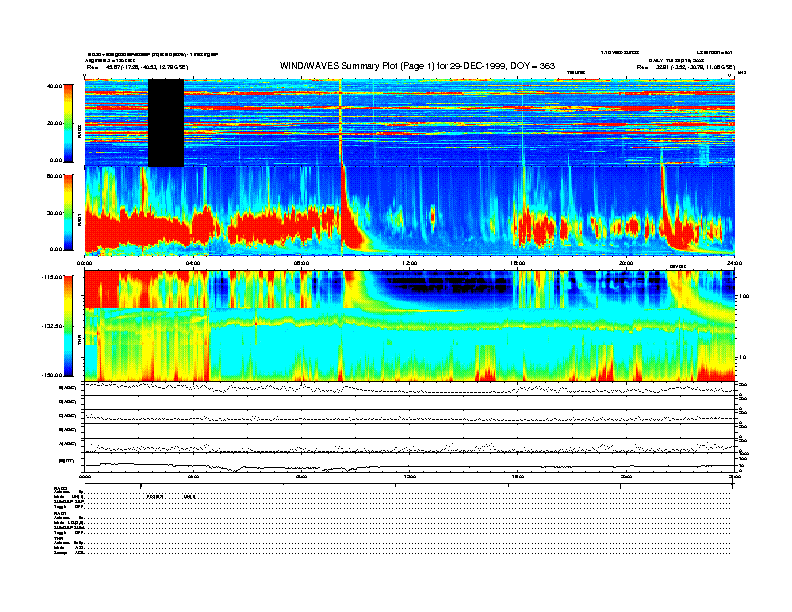792x612 pixels.
Task: Click the 24:00 time label below RAD1 panel
Action: 734,264
